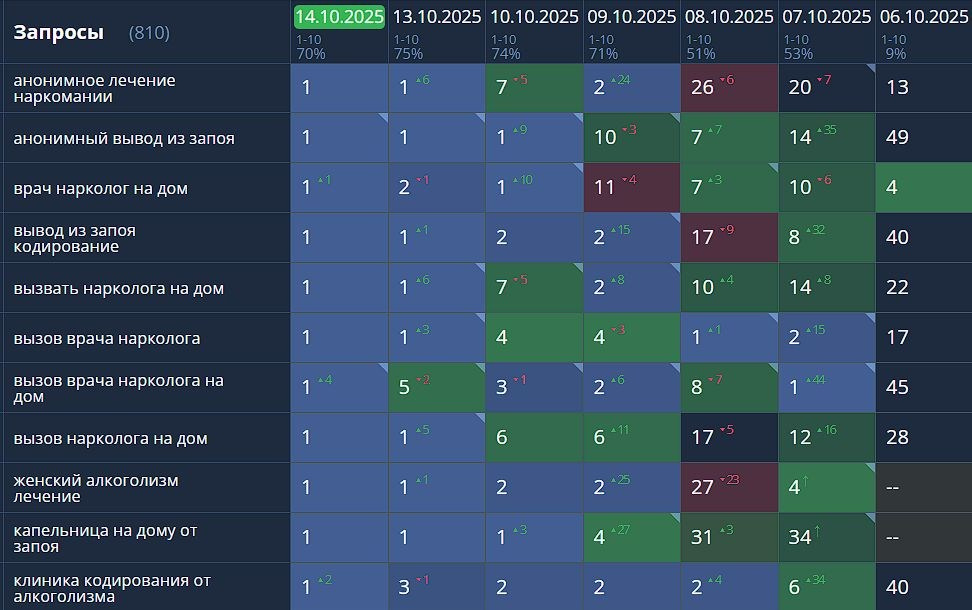Click position 49 for анонимный вывод из запоя

tap(897, 138)
